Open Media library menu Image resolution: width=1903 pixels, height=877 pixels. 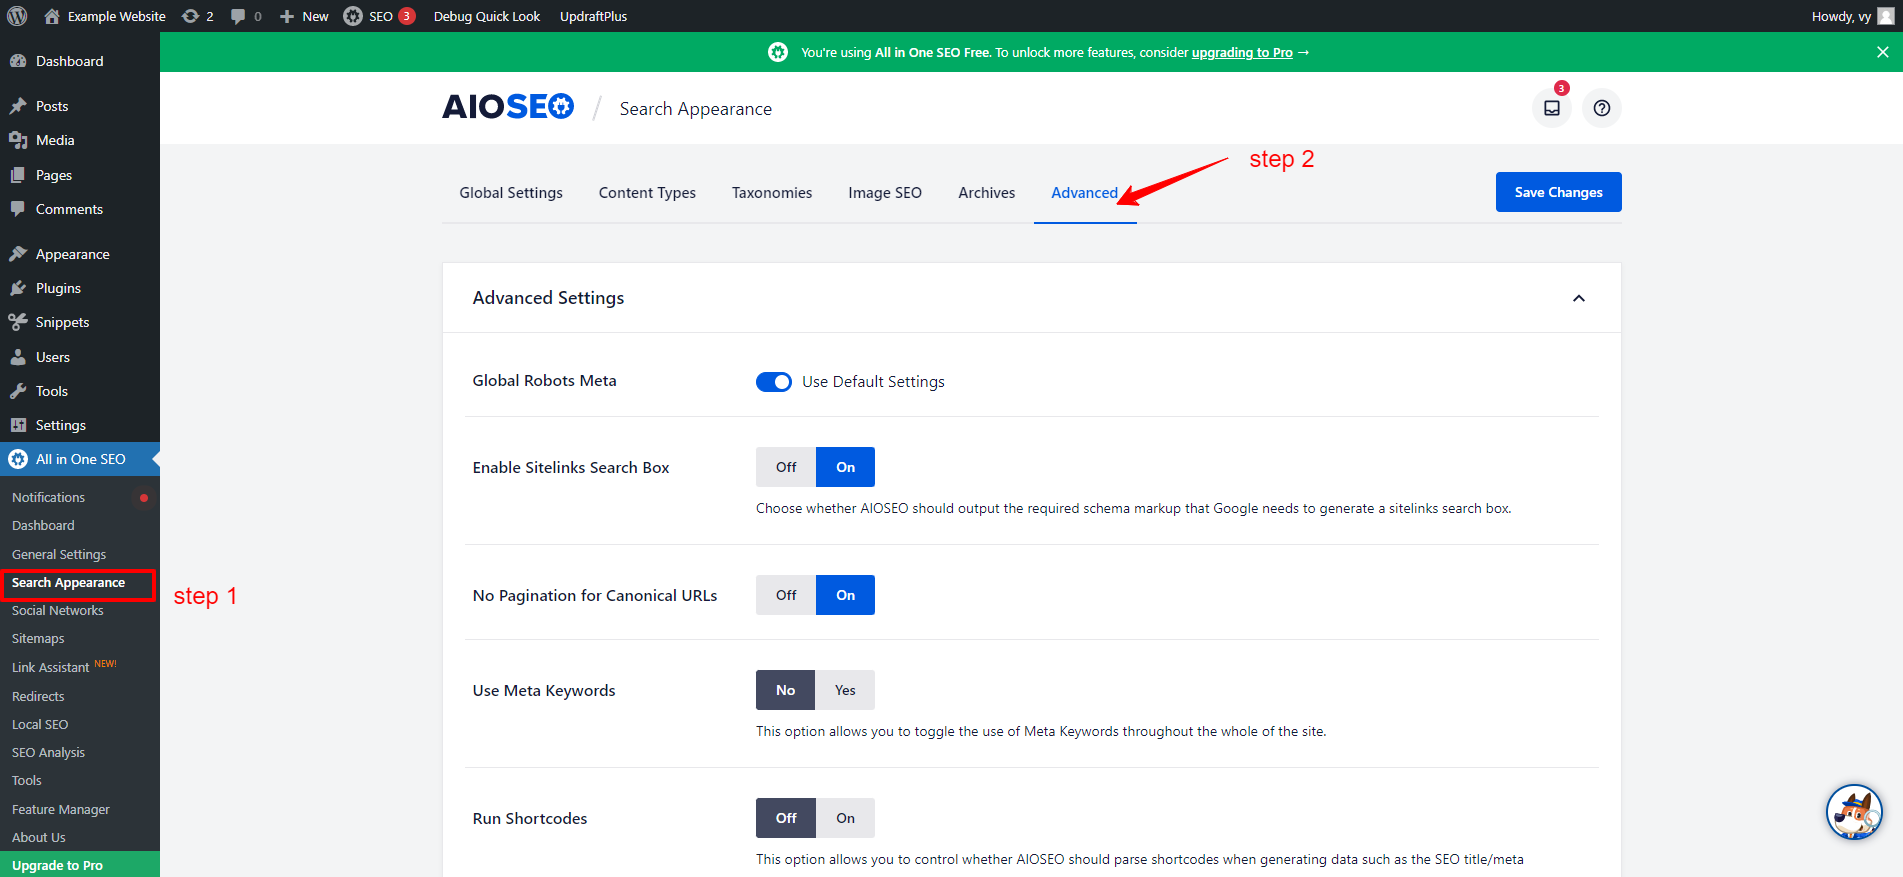coord(80,140)
